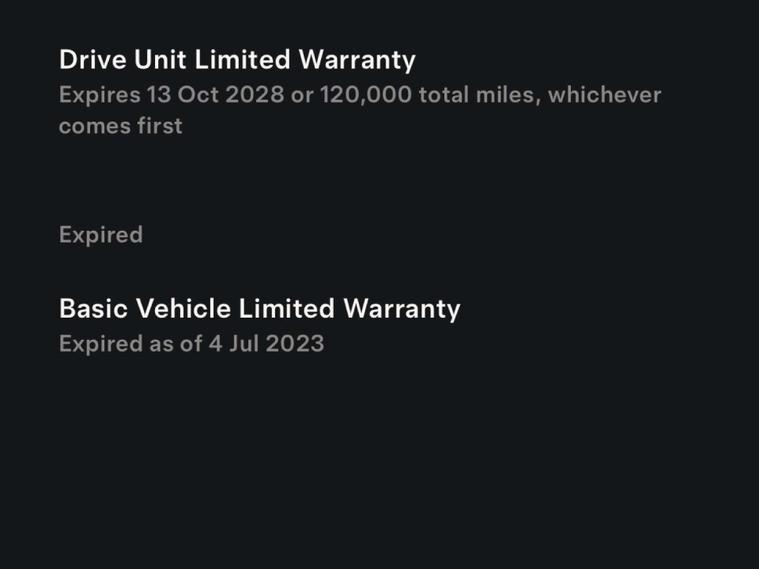759x569 pixels.
Task: Click the year "2023" under Basic Vehicle warranty
Action: point(295,344)
